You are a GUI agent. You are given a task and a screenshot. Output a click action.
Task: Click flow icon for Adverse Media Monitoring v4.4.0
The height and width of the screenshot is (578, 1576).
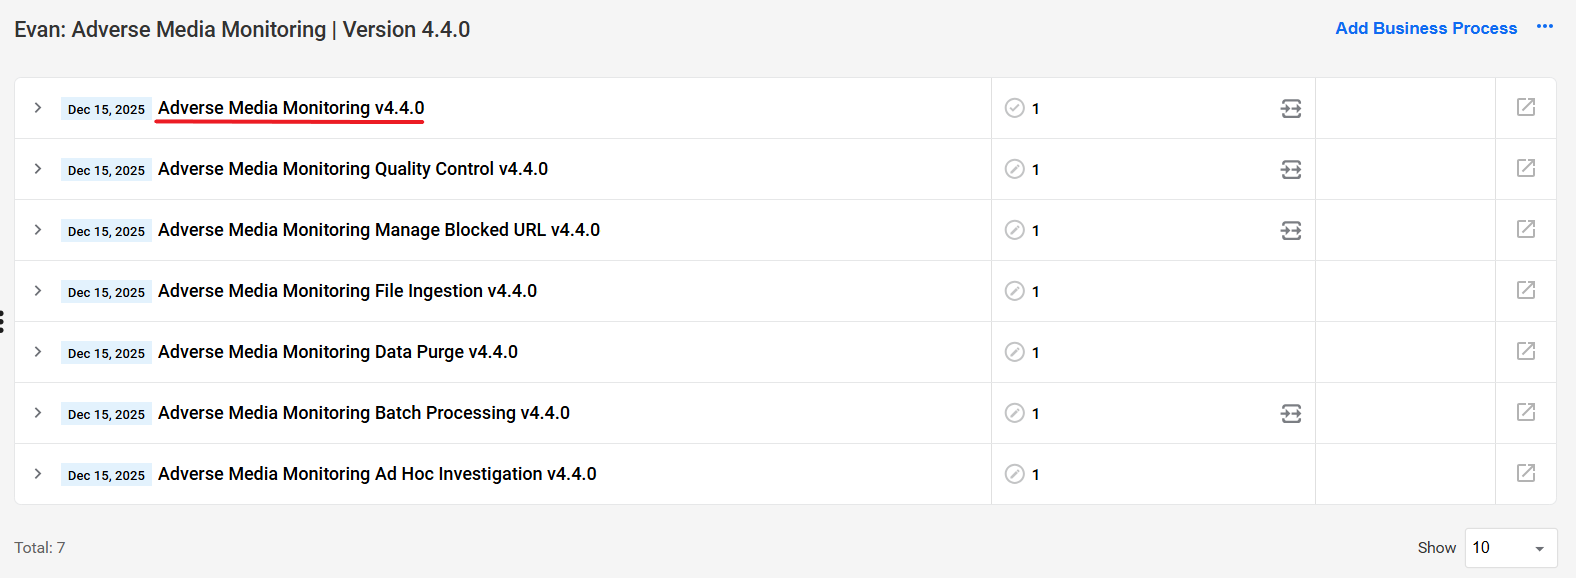point(1291,108)
